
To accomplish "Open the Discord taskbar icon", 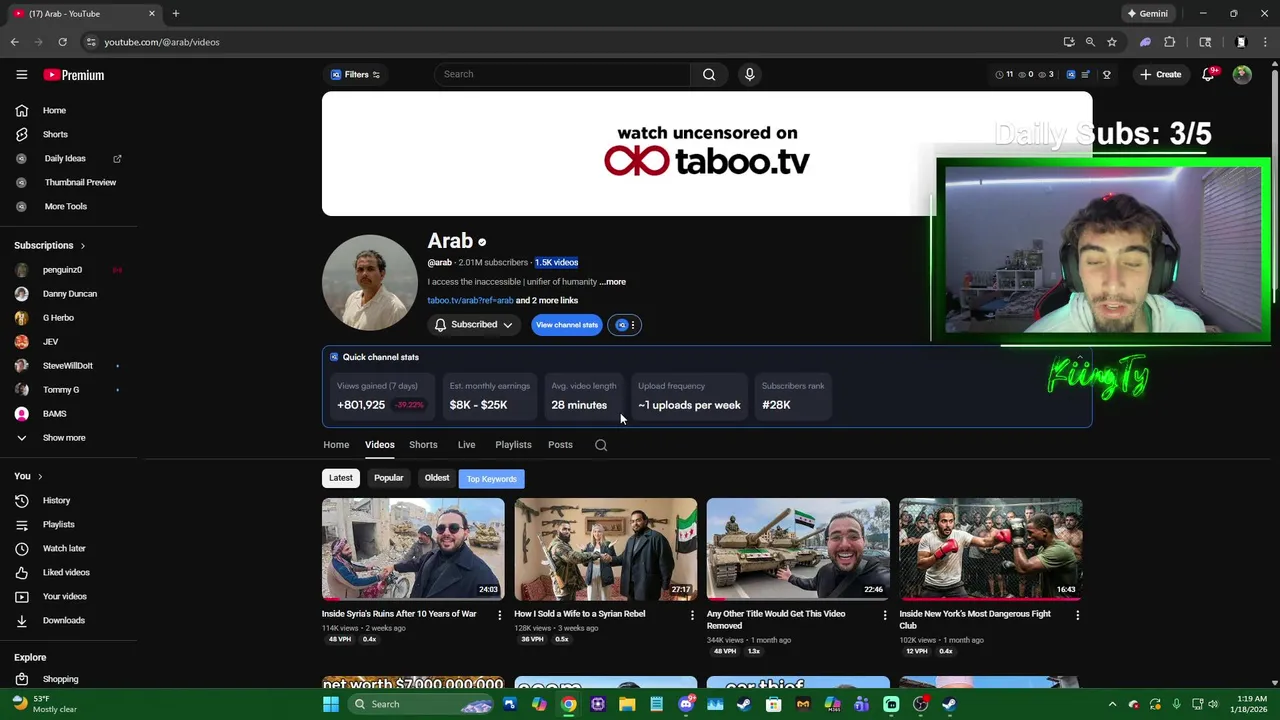I will (x=686, y=704).
